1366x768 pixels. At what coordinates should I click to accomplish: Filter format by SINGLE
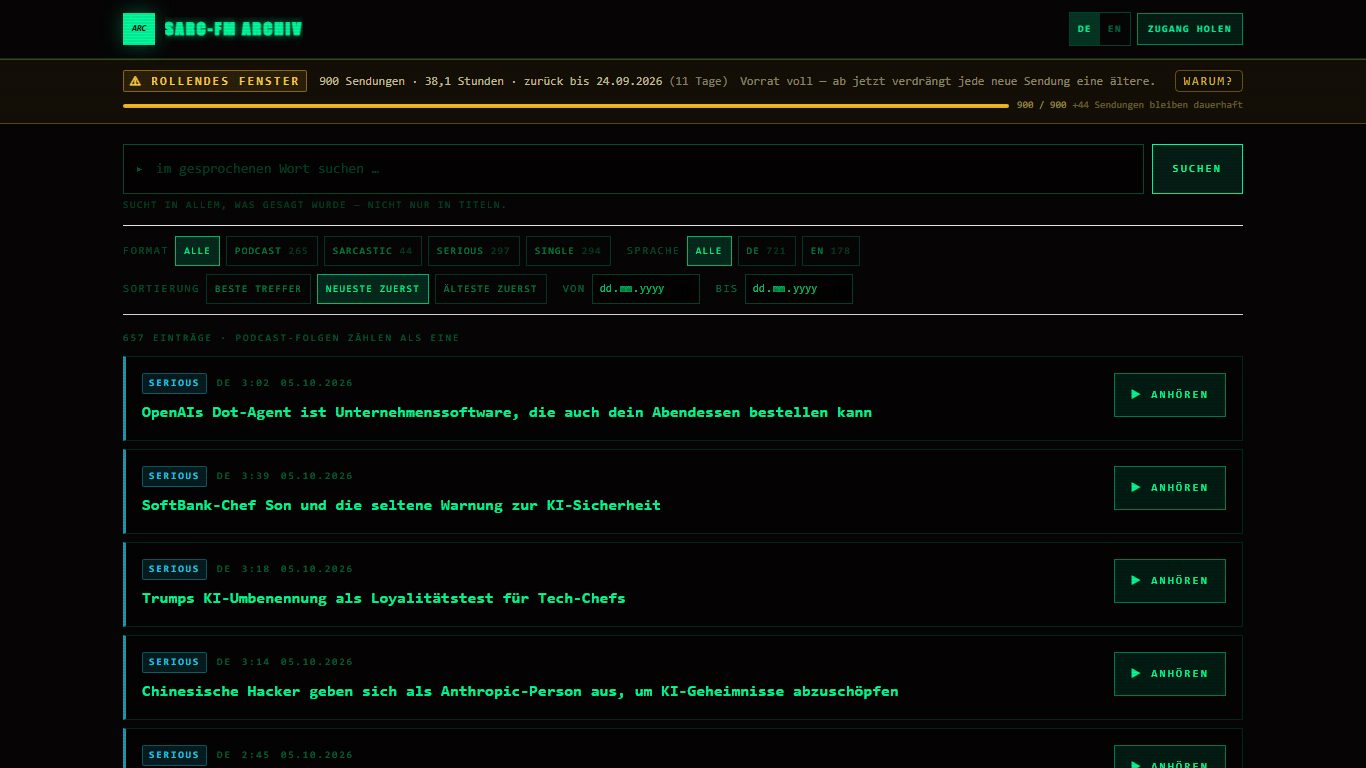568,251
